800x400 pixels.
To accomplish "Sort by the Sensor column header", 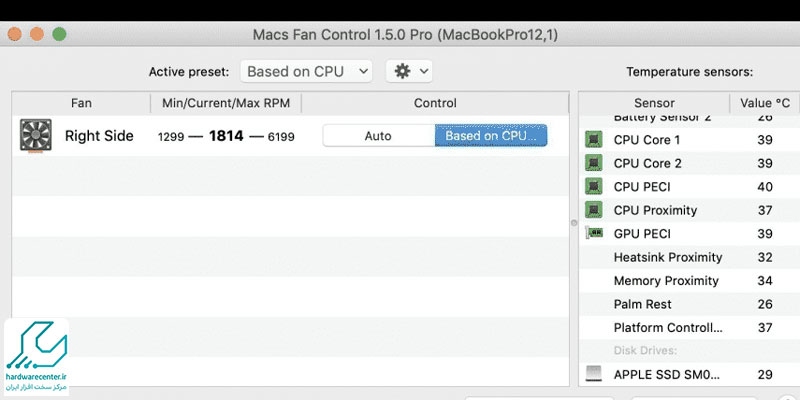I will pos(655,103).
